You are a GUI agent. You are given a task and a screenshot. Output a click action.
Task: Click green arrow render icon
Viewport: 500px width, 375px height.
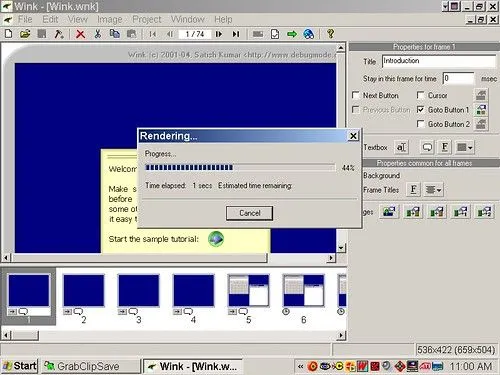tap(292, 34)
